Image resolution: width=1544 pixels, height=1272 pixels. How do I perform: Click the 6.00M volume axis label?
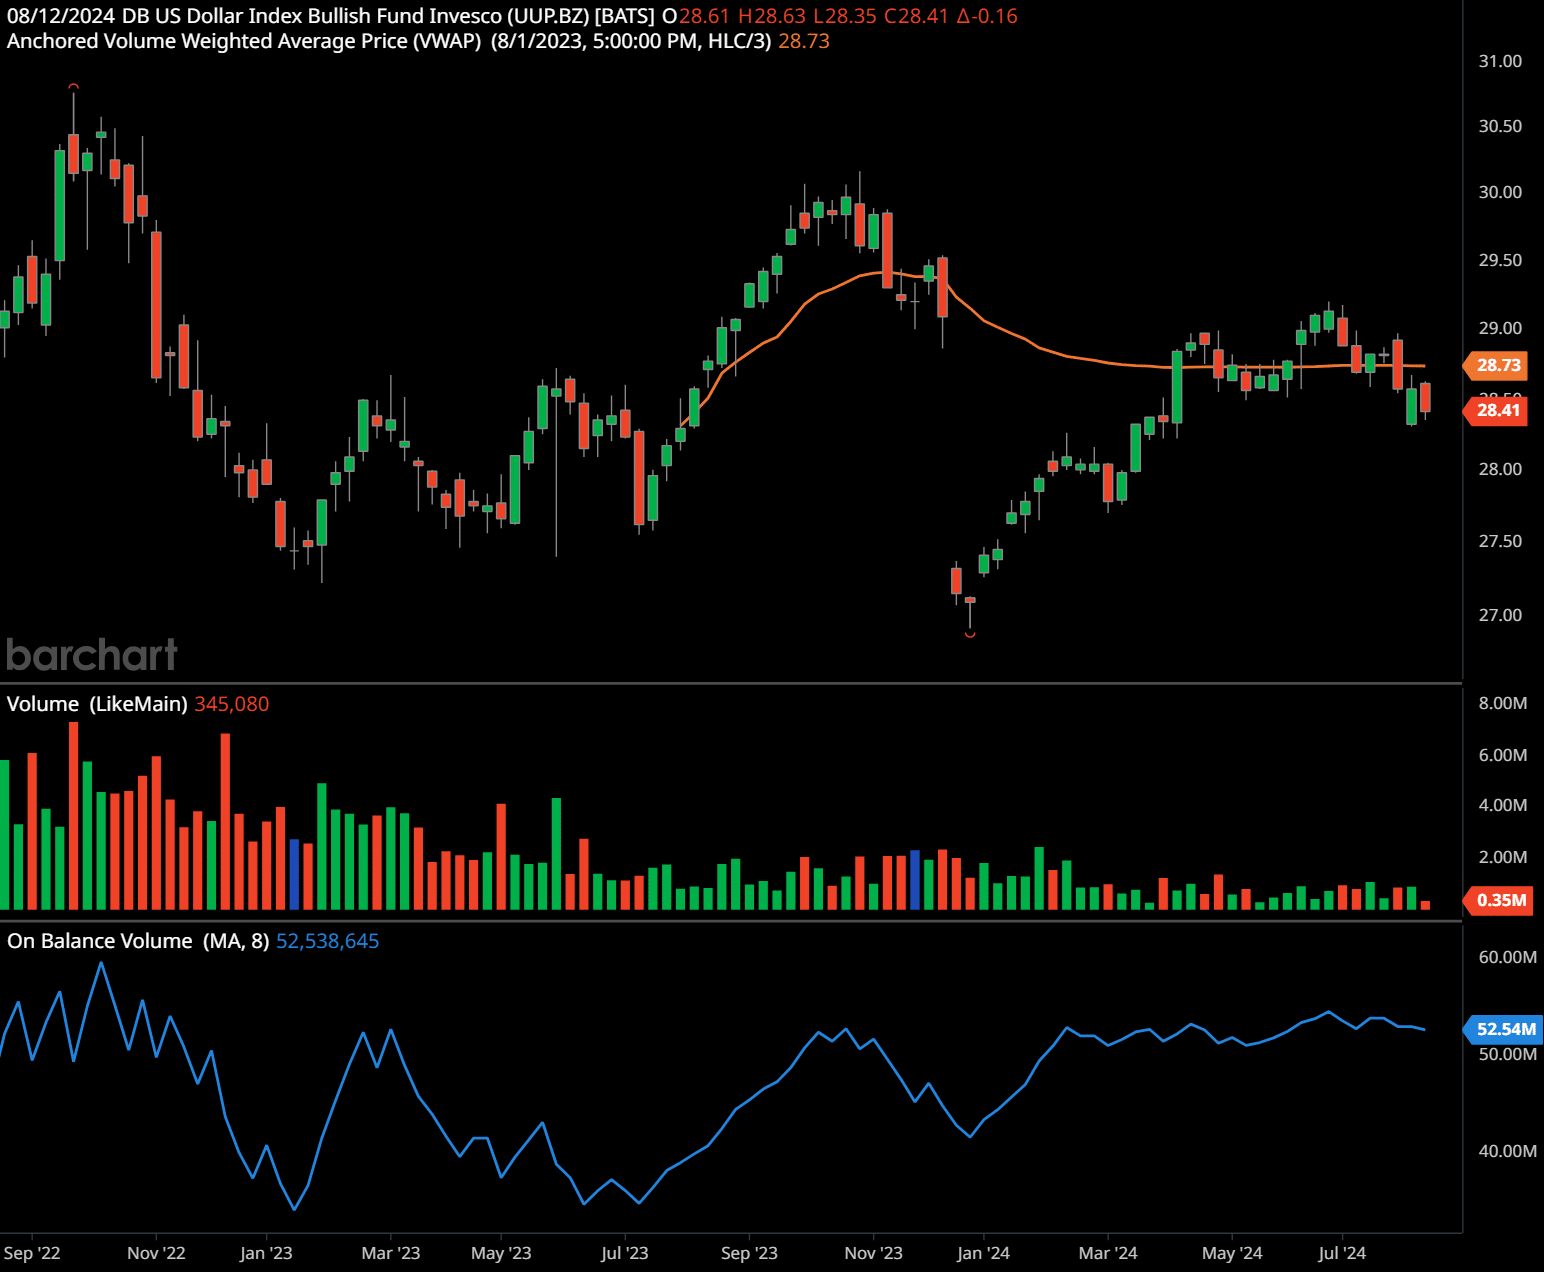pos(1503,755)
